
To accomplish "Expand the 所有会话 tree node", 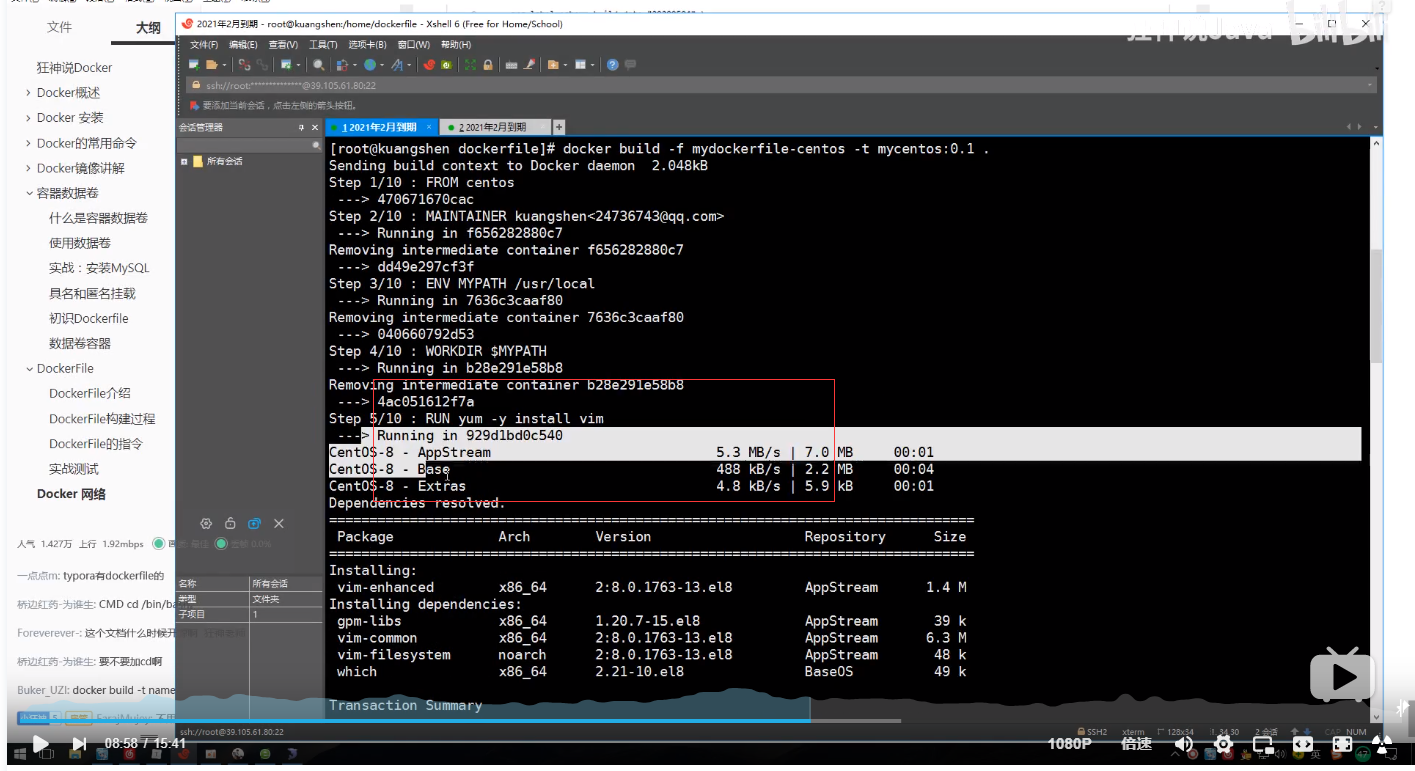I will 184,161.
